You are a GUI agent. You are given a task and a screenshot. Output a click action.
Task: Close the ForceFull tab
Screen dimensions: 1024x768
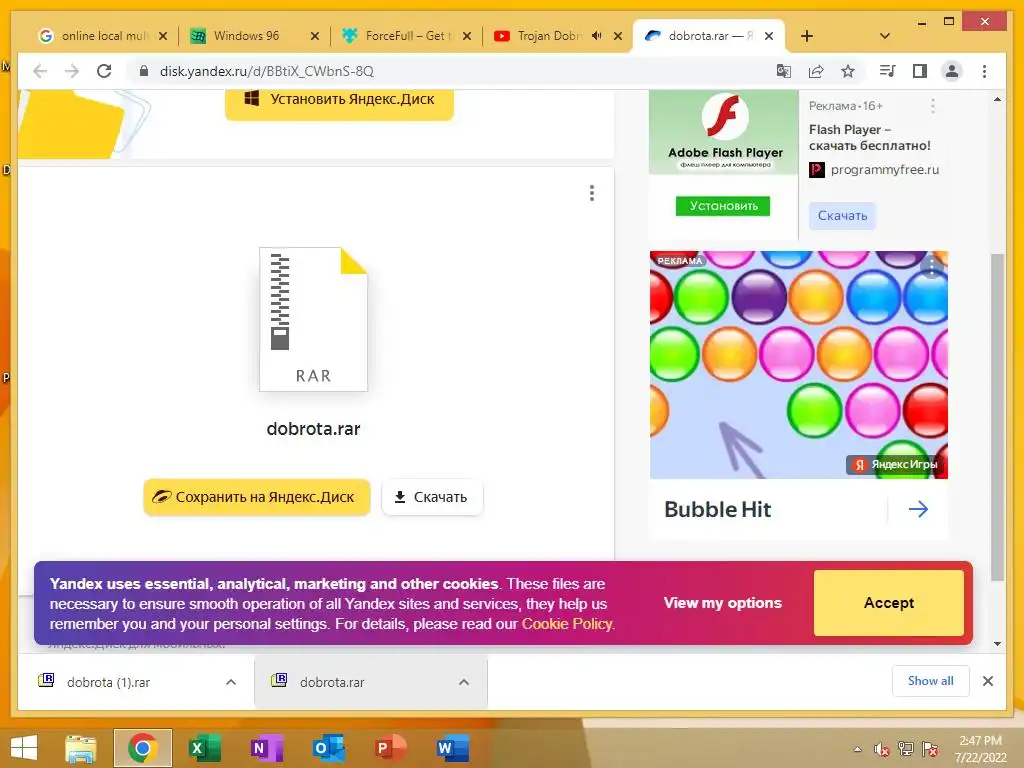[x=466, y=36]
